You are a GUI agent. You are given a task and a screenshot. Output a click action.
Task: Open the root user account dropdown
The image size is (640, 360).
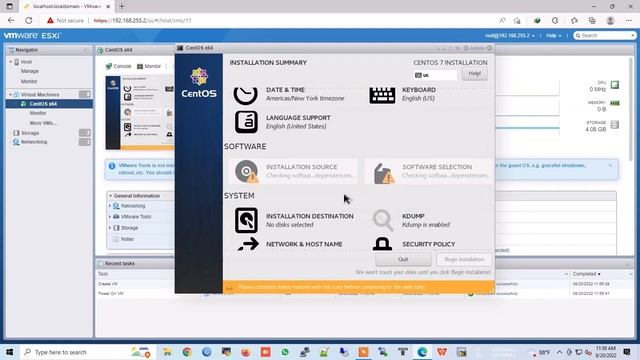pyautogui.click(x=510, y=36)
